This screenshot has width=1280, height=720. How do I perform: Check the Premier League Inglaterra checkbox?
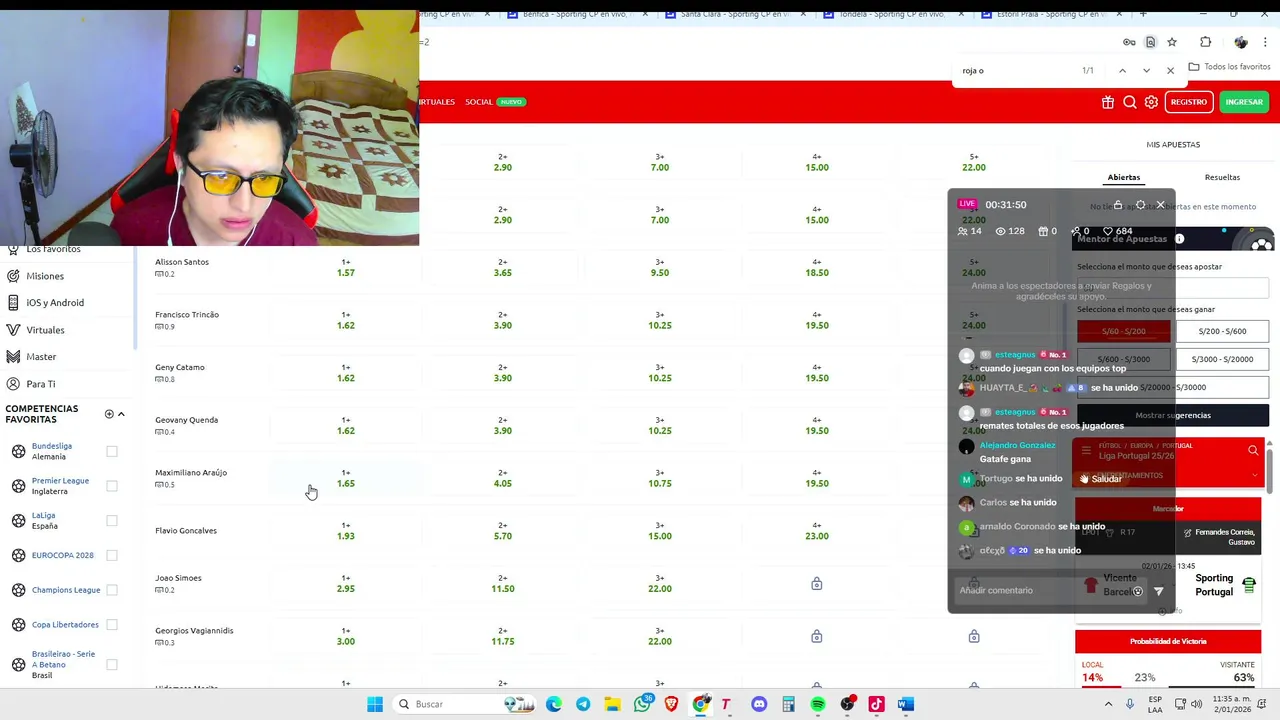click(x=112, y=486)
